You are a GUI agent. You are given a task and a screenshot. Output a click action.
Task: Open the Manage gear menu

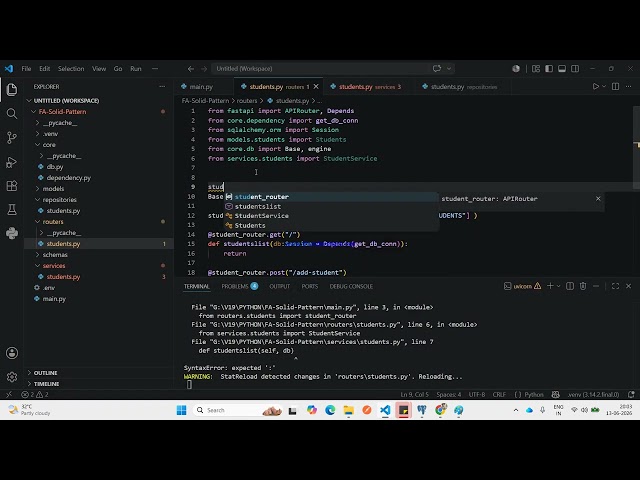coord(12,377)
